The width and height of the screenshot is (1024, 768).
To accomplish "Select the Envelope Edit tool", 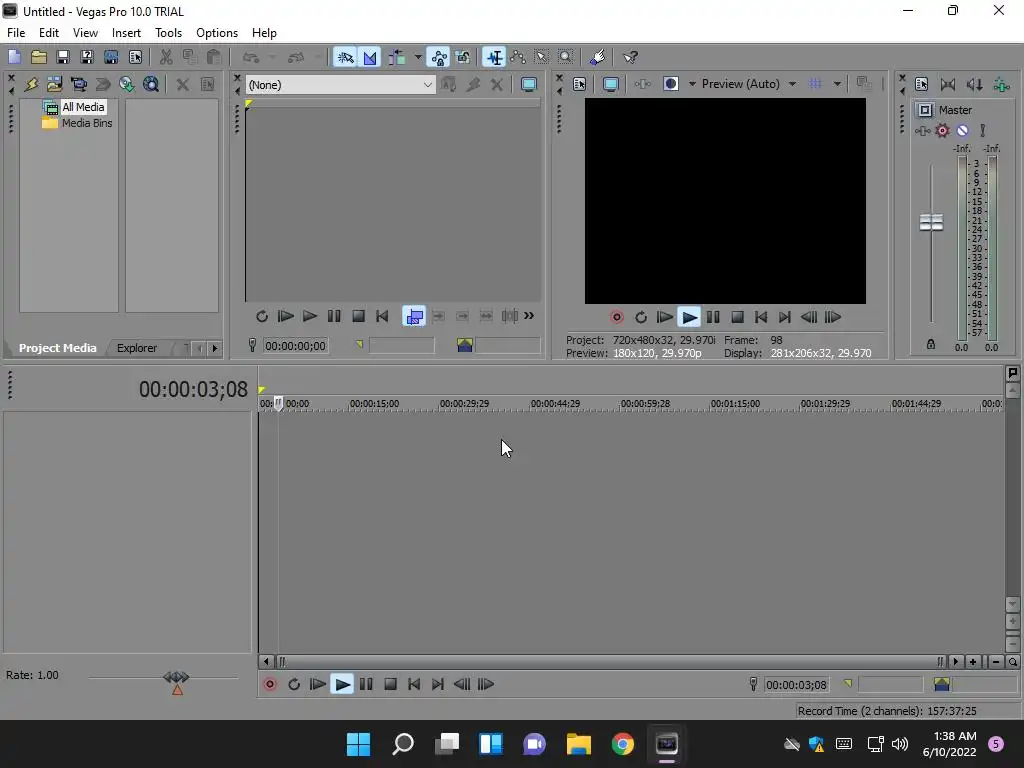I will (x=519, y=57).
